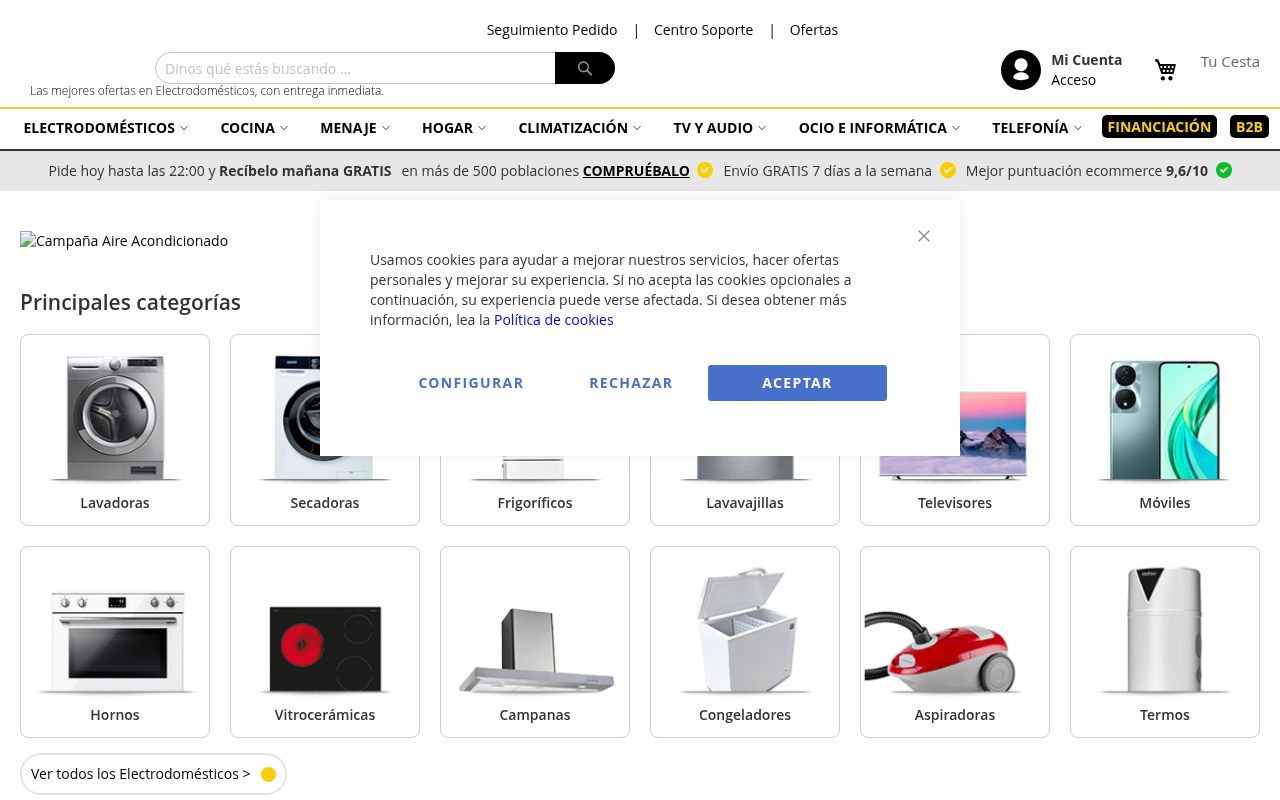1280x800 pixels.
Task: Open the Móviles phone category image
Action: (1165, 419)
